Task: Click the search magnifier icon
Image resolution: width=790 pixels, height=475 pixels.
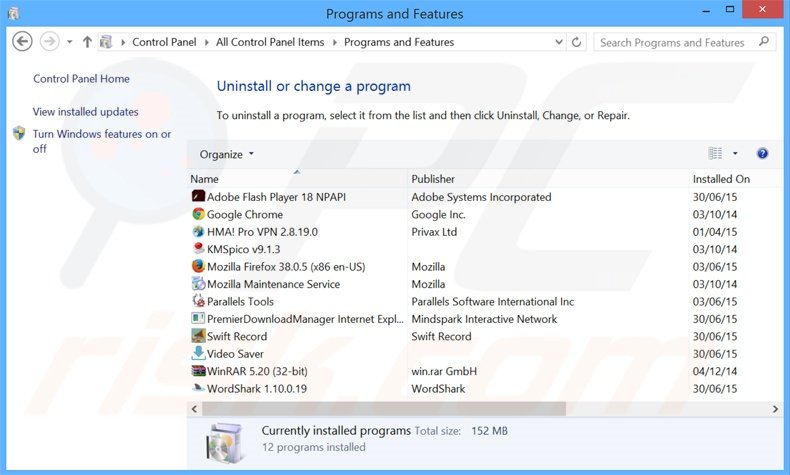Action: point(764,42)
